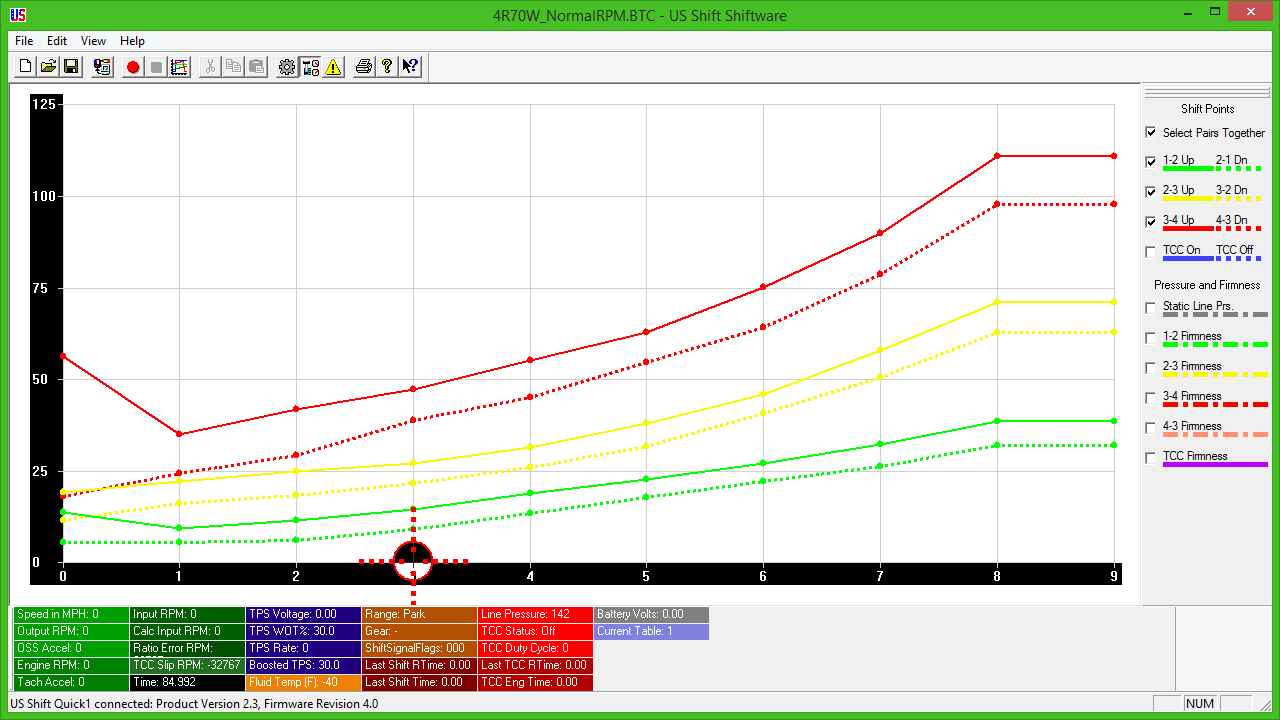
Task: Click the scissors cut icon
Action: (x=210, y=67)
